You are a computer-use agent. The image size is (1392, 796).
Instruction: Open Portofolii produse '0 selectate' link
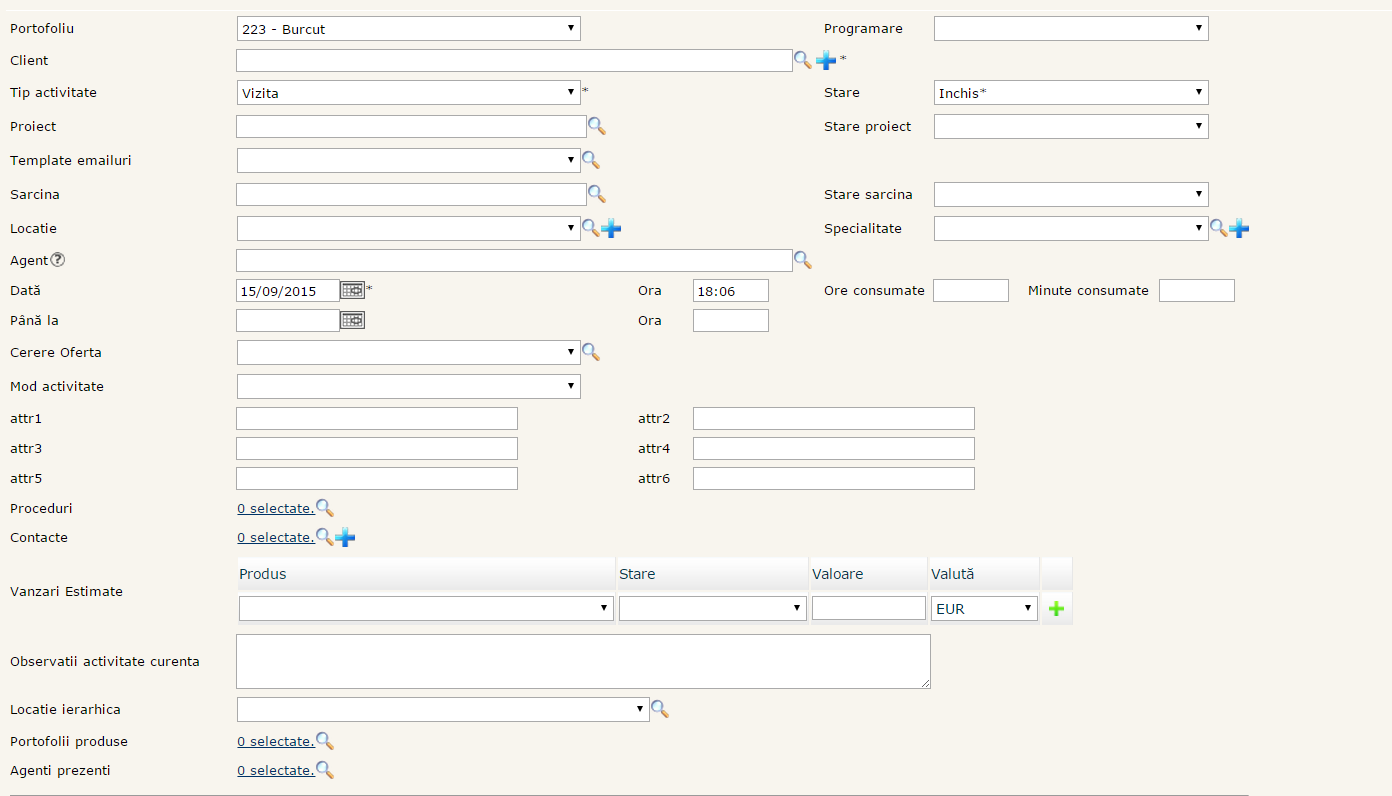click(x=275, y=741)
